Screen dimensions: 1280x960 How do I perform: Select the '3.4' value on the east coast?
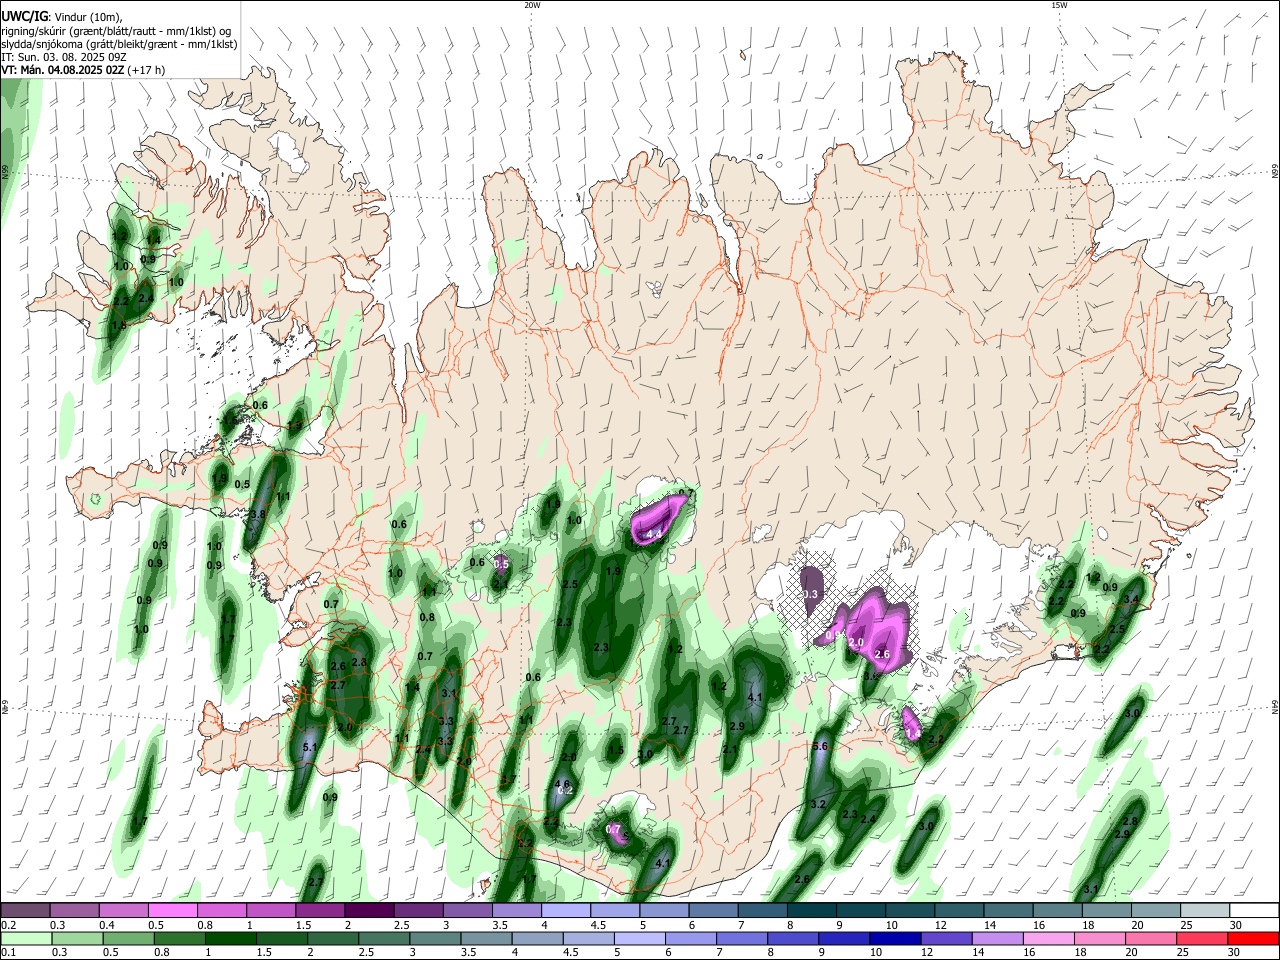click(1132, 599)
